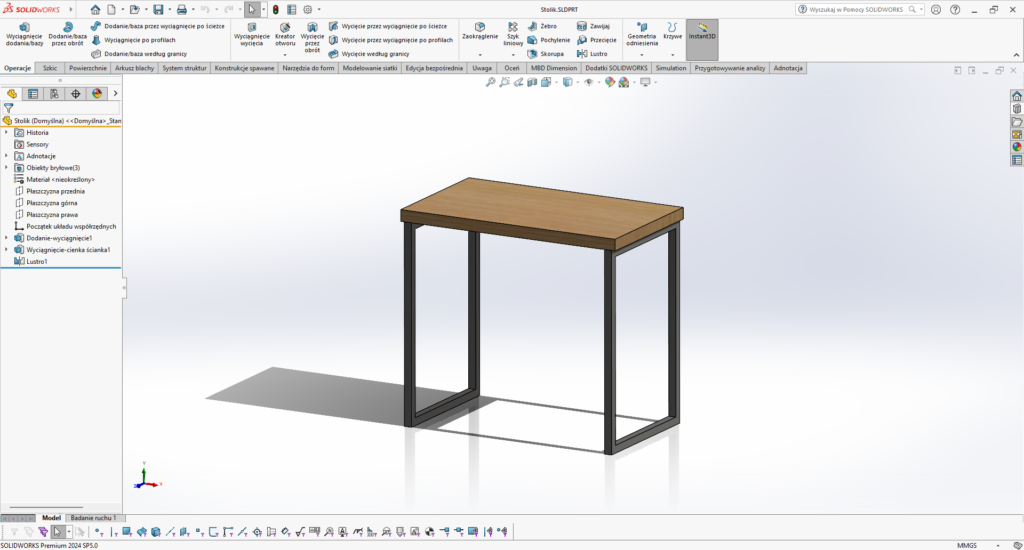Screen dimensions: 1024x550
Task: Expand the Obiekty bryłowe(3) folder
Action: click(7, 167)
